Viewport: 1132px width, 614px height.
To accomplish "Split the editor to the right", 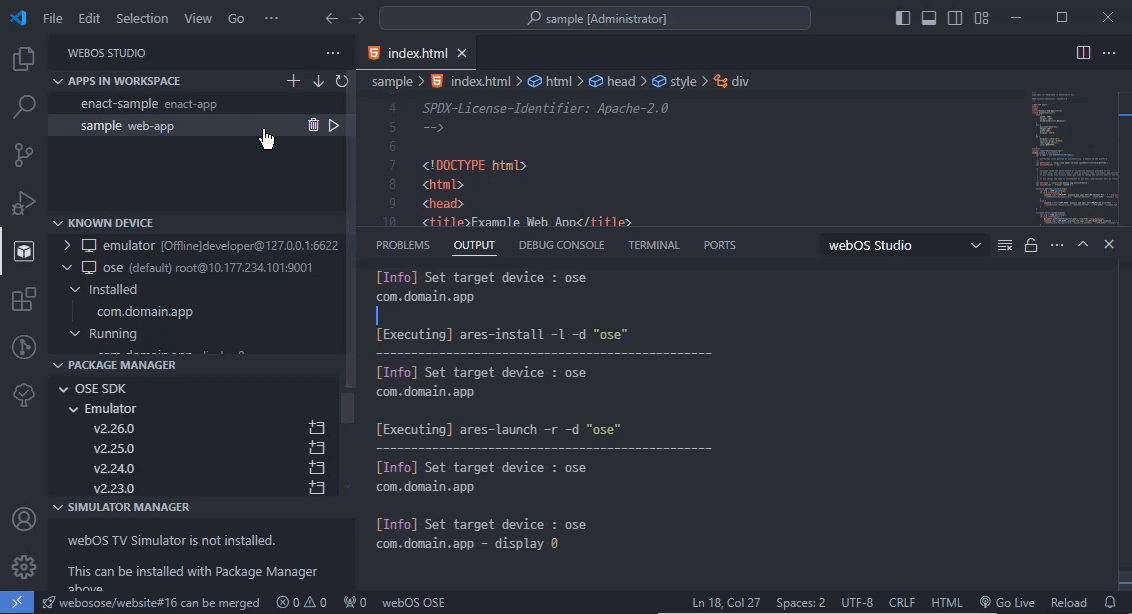I will pyautogui.click(x=1084, y=53).
